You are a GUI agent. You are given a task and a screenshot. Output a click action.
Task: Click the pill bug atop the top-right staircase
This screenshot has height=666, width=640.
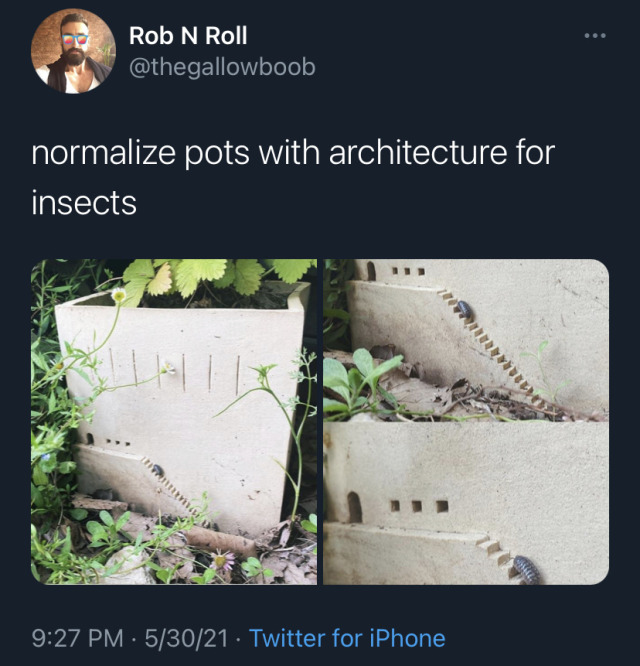(465, 310)
